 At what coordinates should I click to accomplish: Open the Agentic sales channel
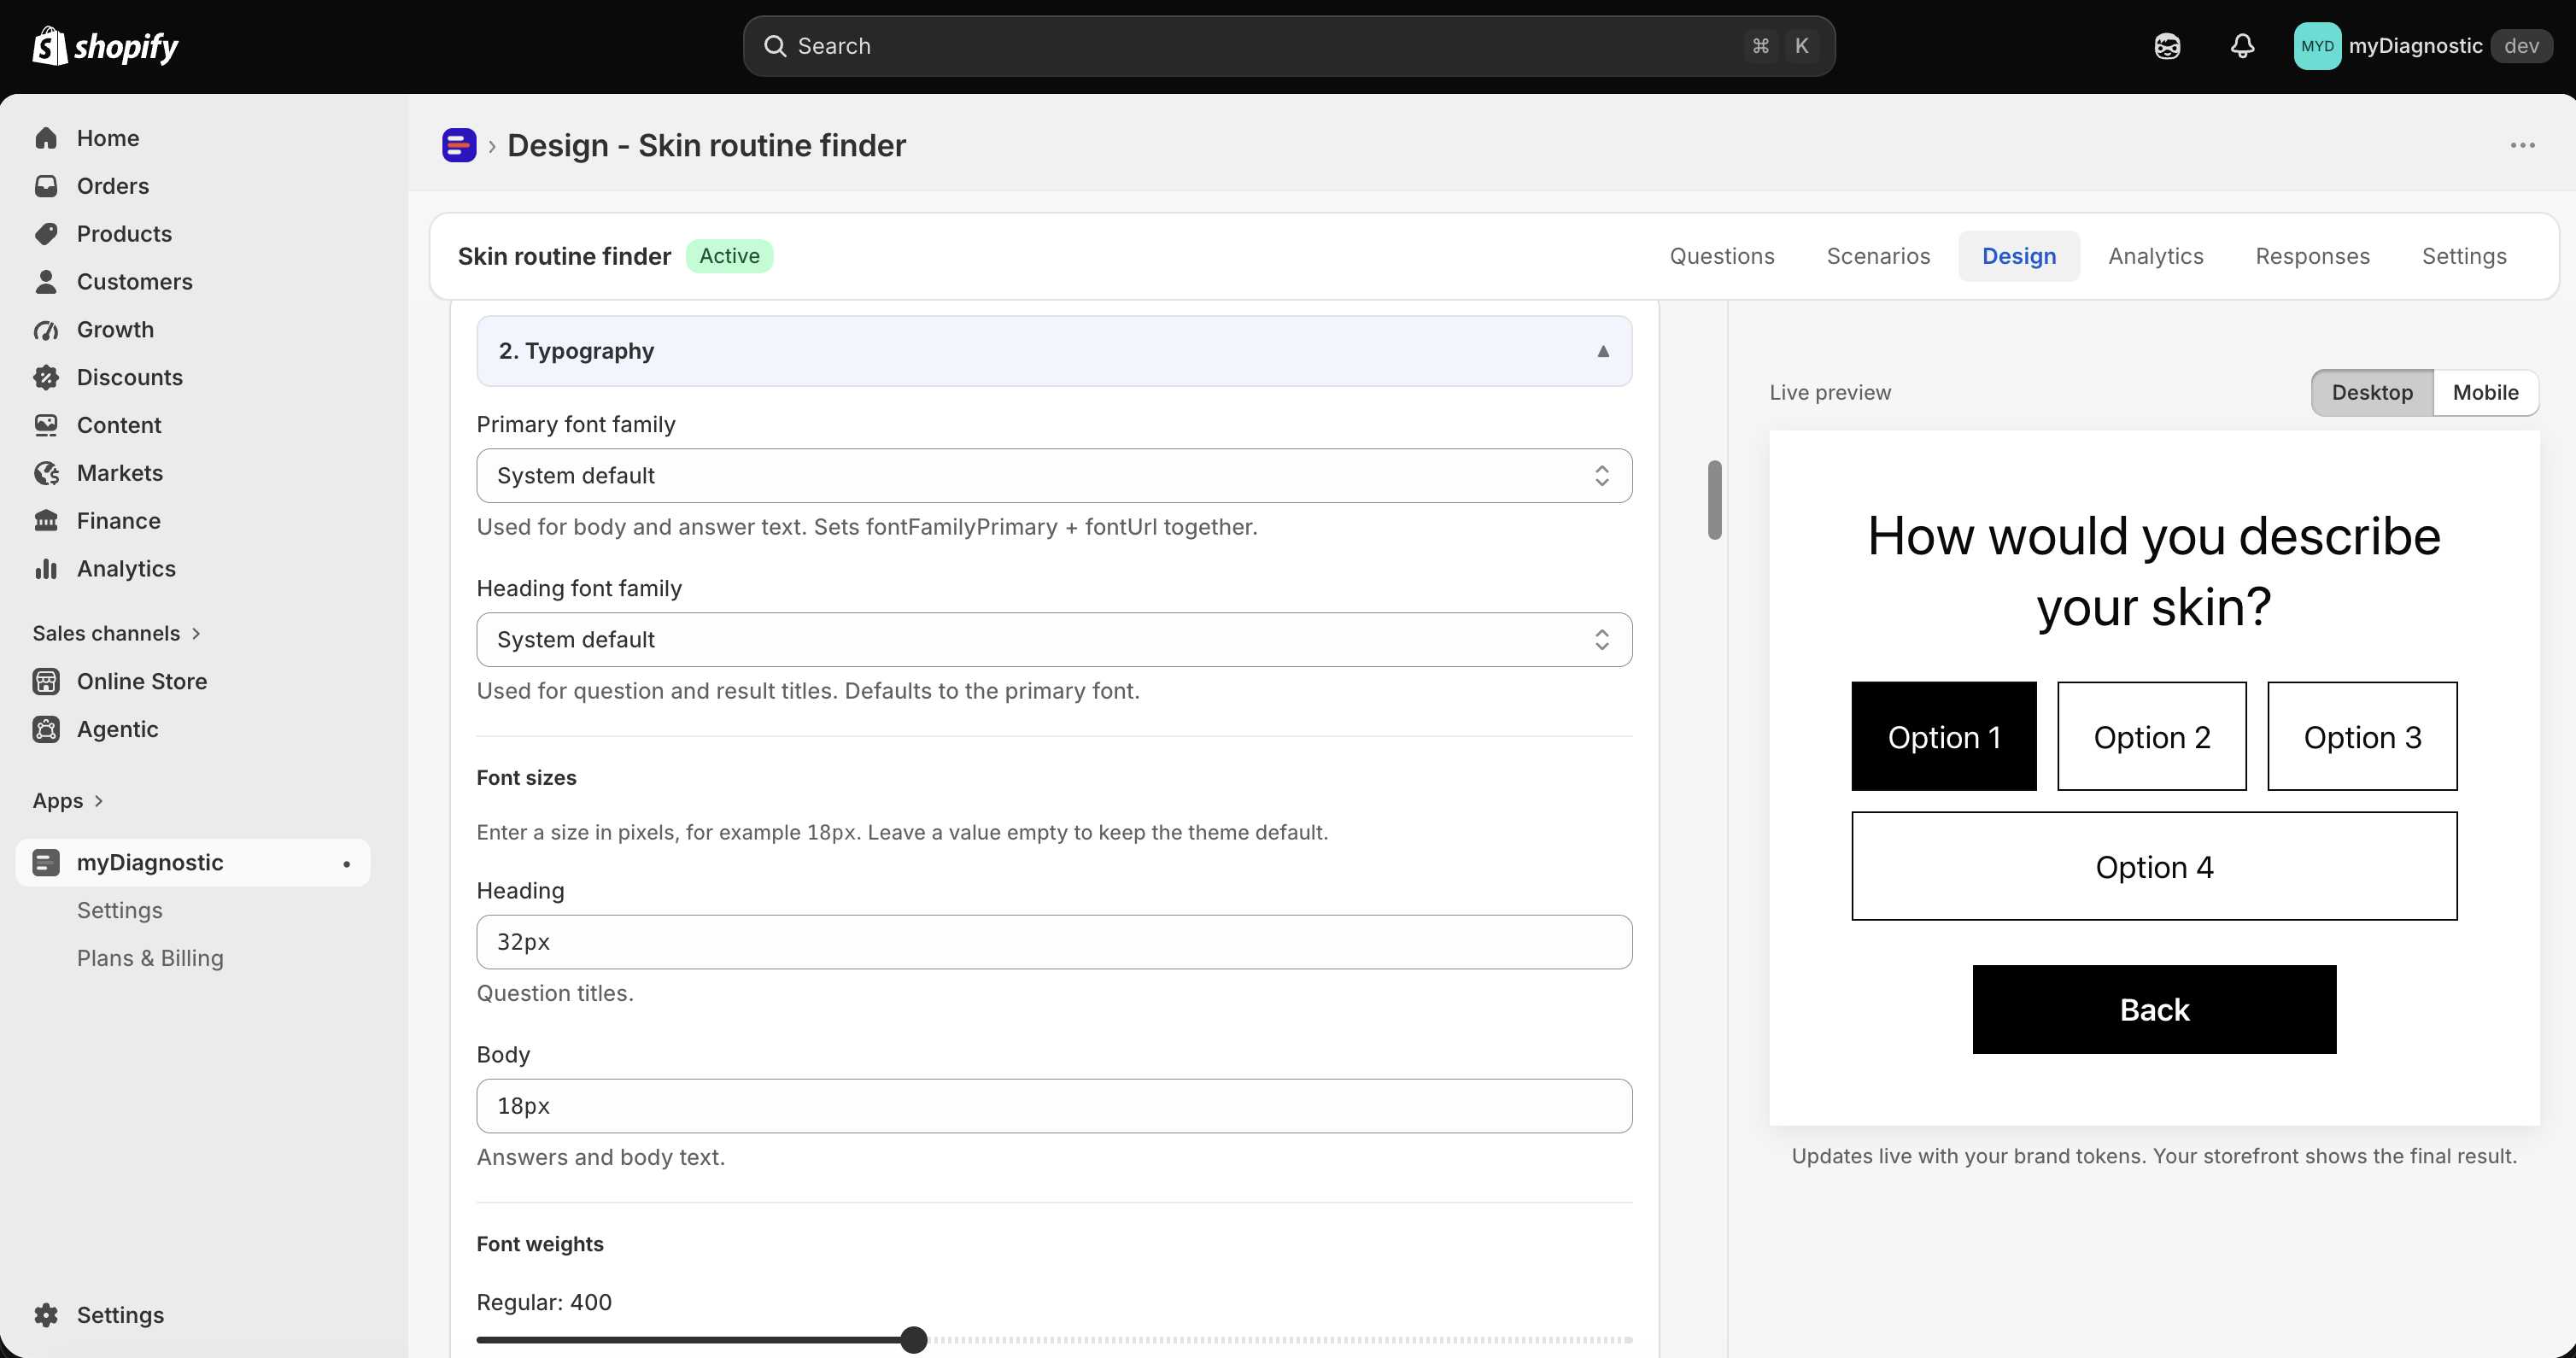(117, 729)
